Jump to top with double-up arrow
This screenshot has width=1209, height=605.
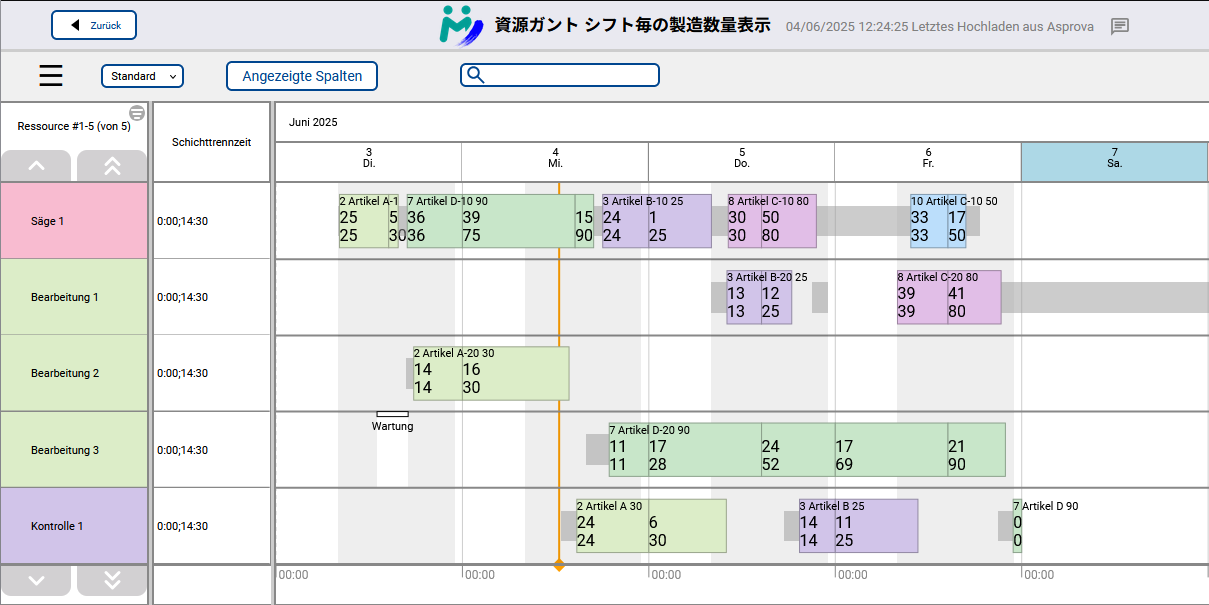coord(112,166)
